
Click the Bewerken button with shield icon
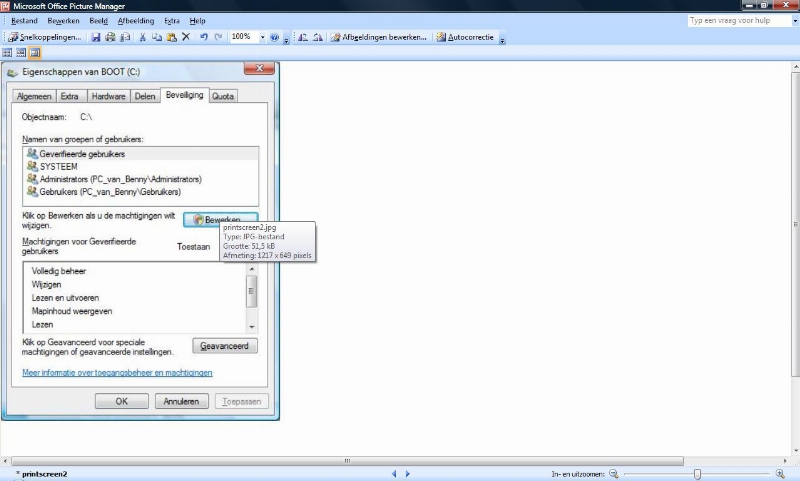pyautogui.click(x=220, y=219)
